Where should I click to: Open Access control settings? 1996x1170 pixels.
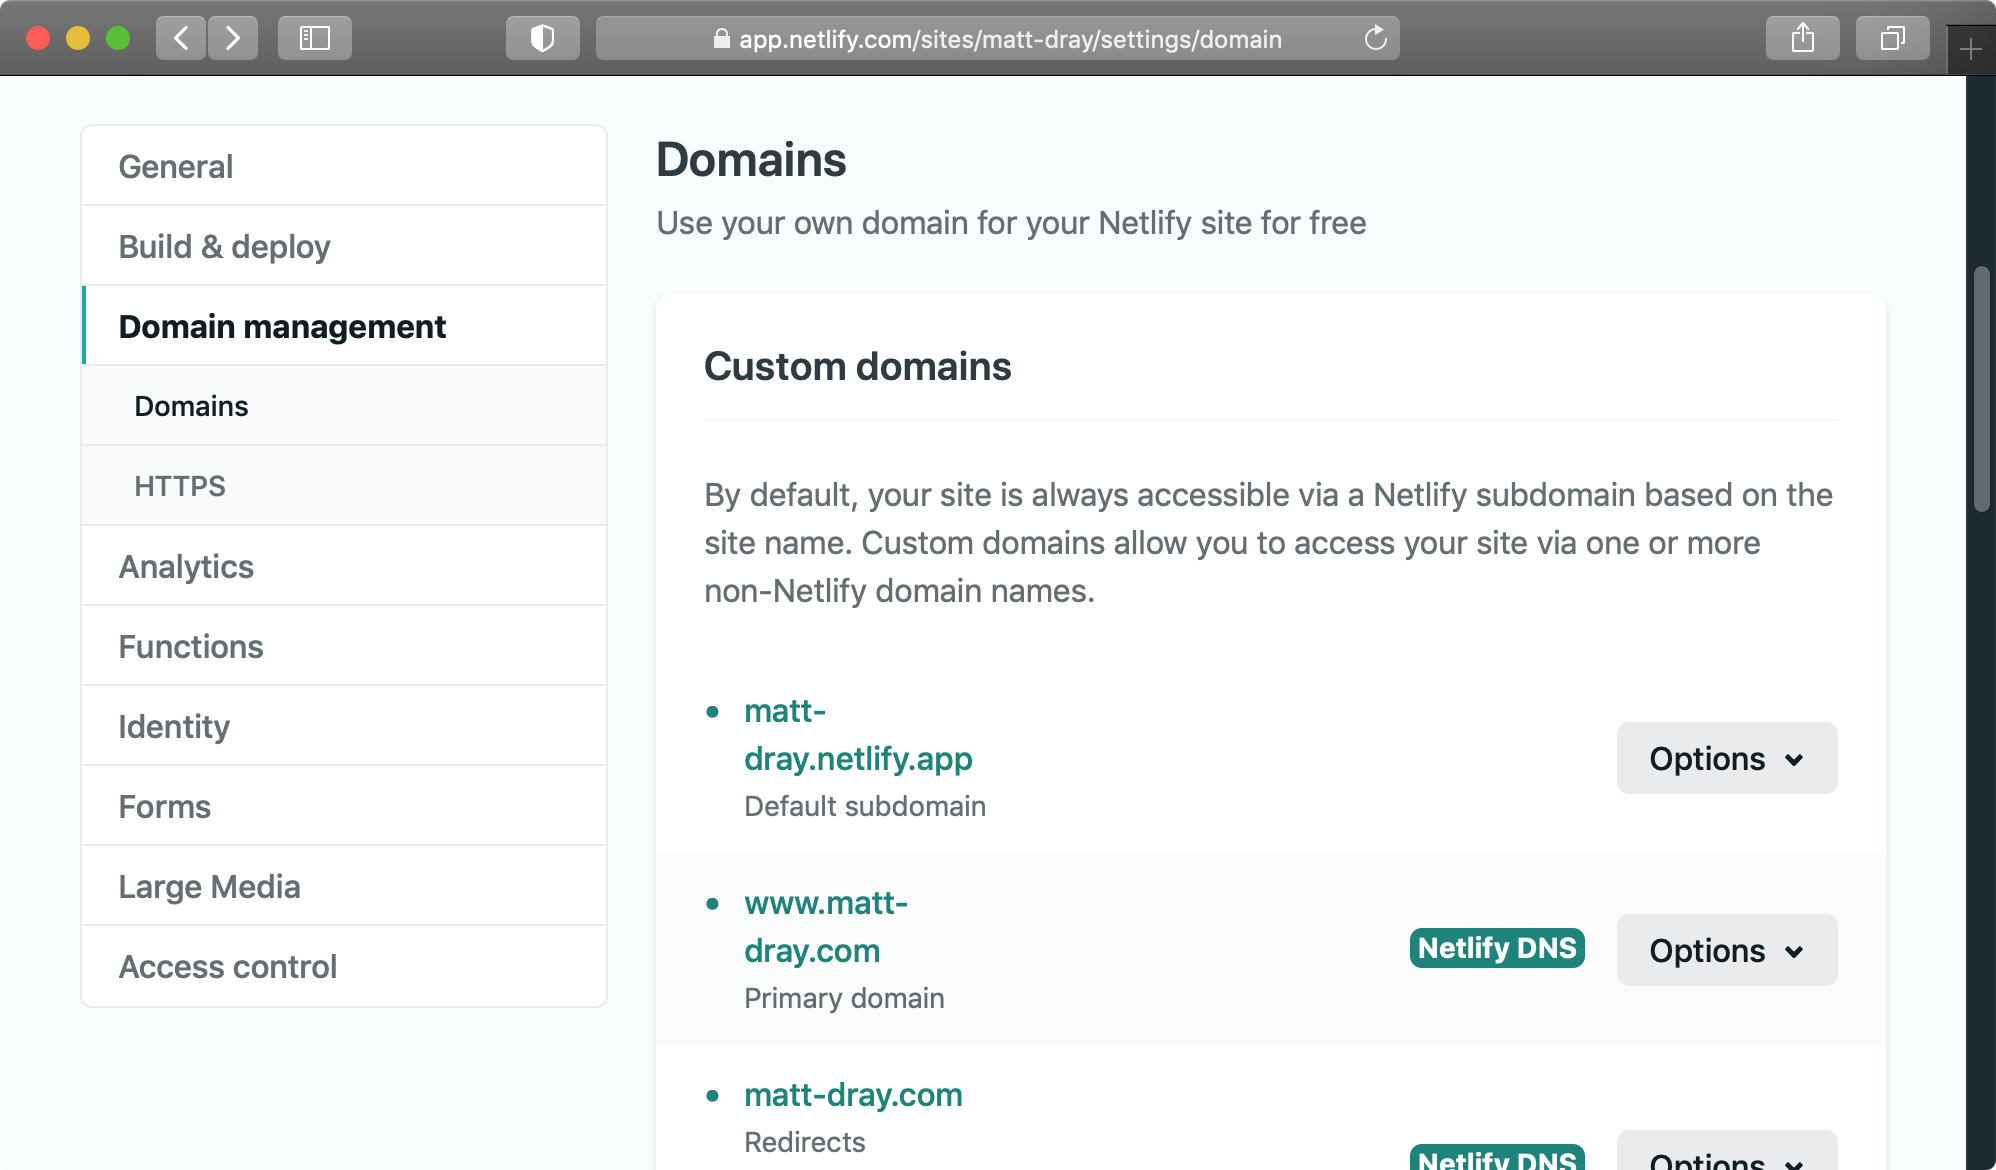(x=344, y=966)
